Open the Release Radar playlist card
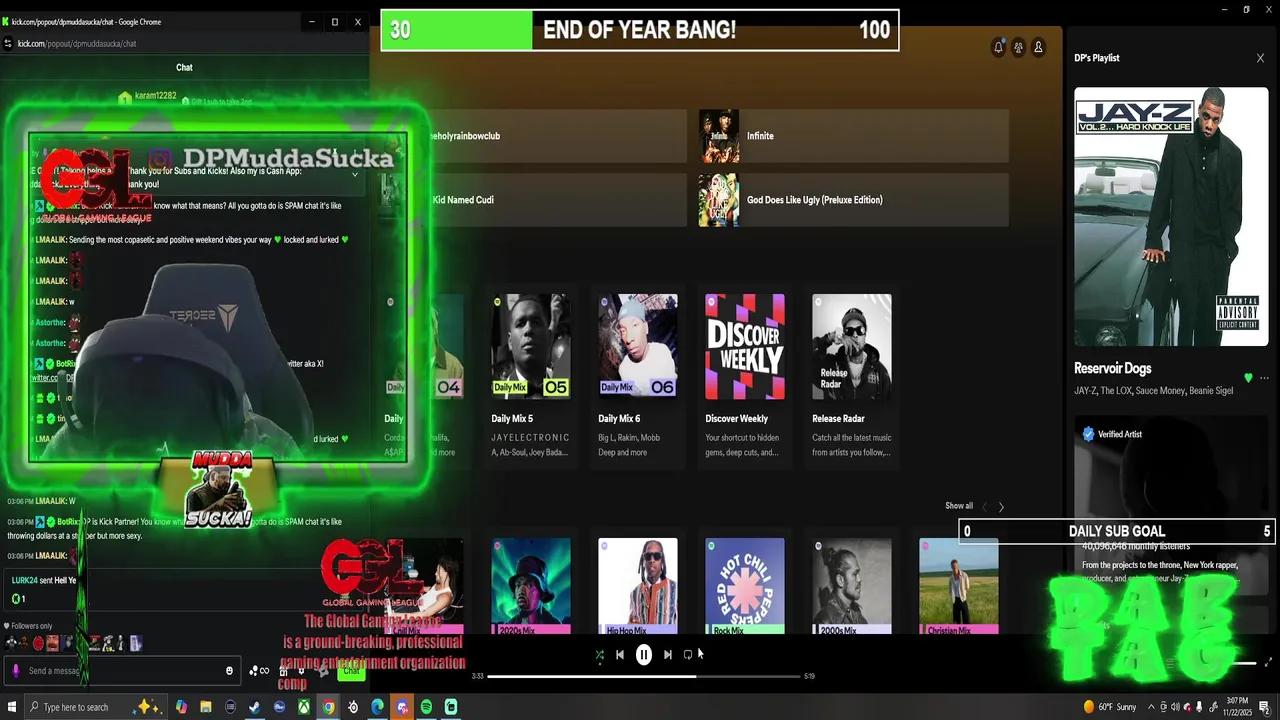The width and height of the screenshot is (1280, 720). (852, 377)
